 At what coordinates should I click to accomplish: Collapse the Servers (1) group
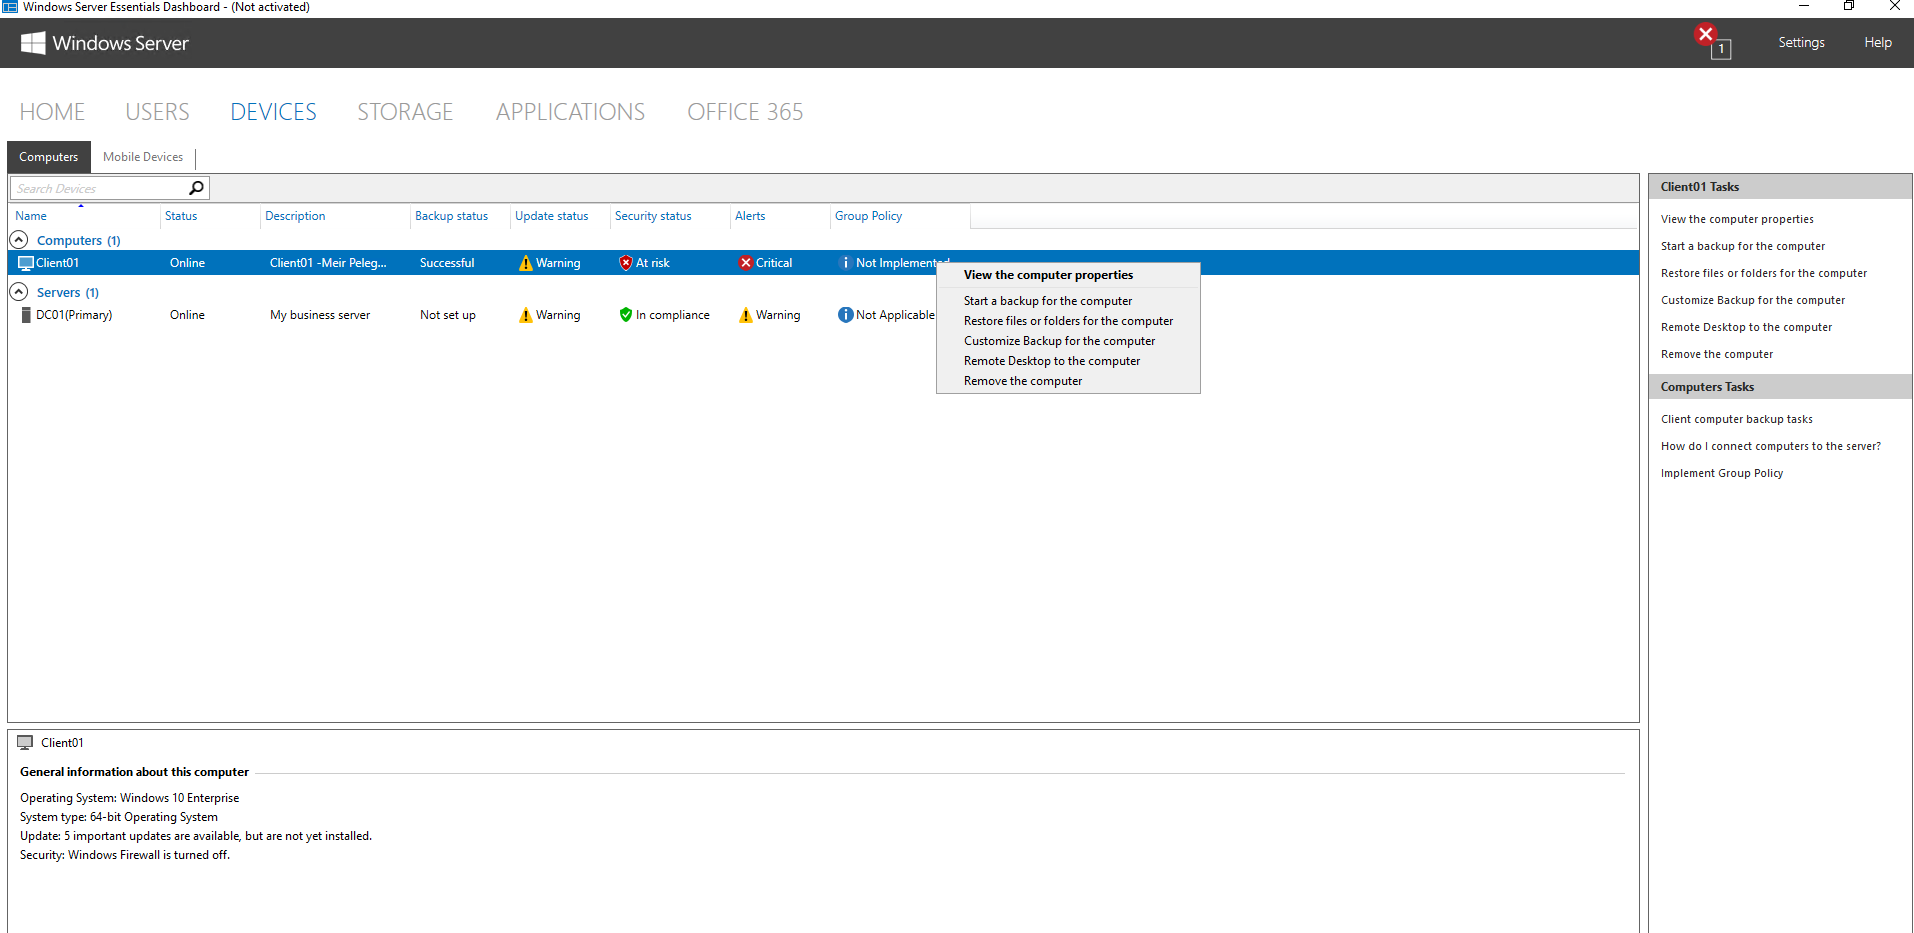[x=18, y=292]
